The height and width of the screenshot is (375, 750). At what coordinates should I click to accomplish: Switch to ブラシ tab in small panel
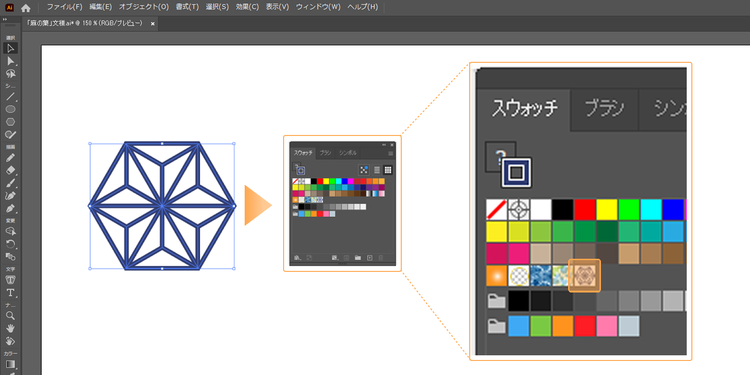pyautogui.click(x=325, y=153)
